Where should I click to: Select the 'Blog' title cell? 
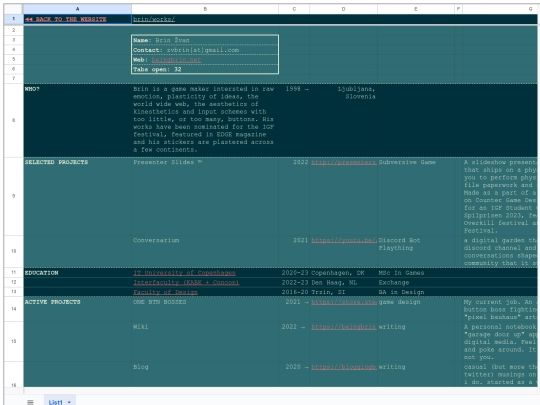pyautogui.click(x=205, y=374)
